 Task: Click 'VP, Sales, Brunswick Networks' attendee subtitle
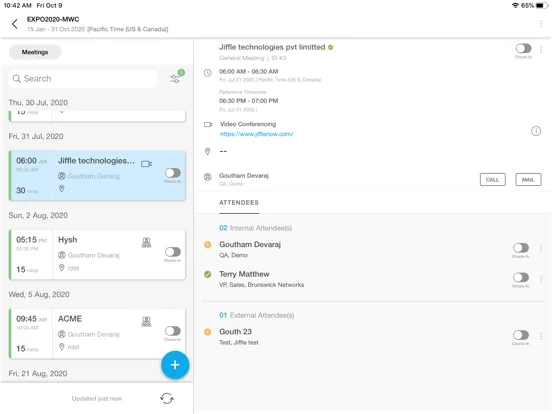pos(262,284)
